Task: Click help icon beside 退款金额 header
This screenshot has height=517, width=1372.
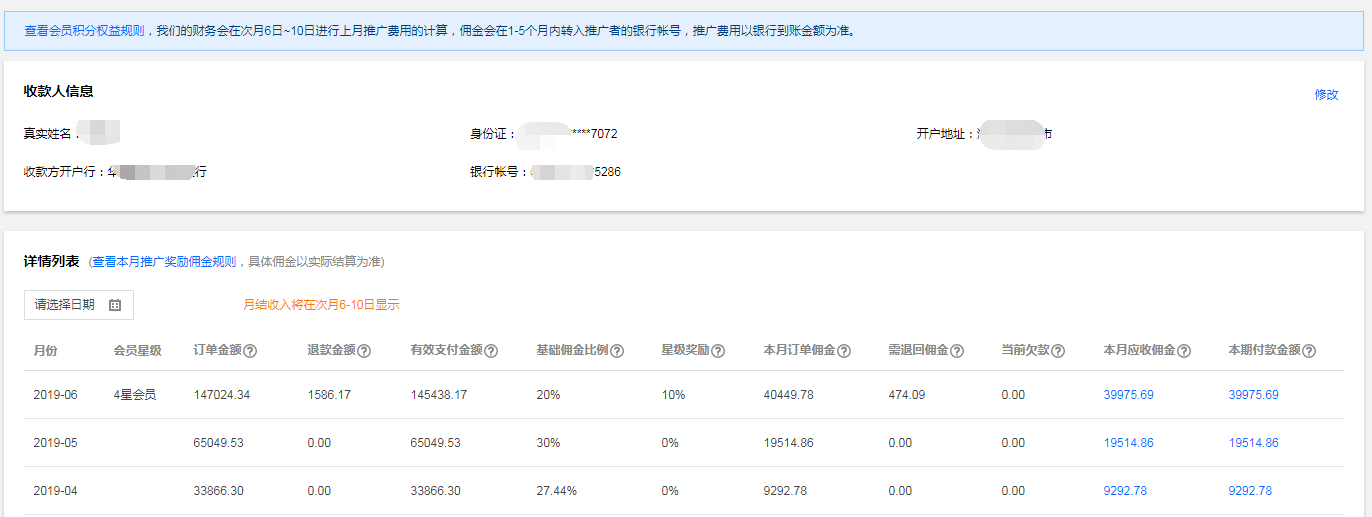Action: (x=365, y=351)
